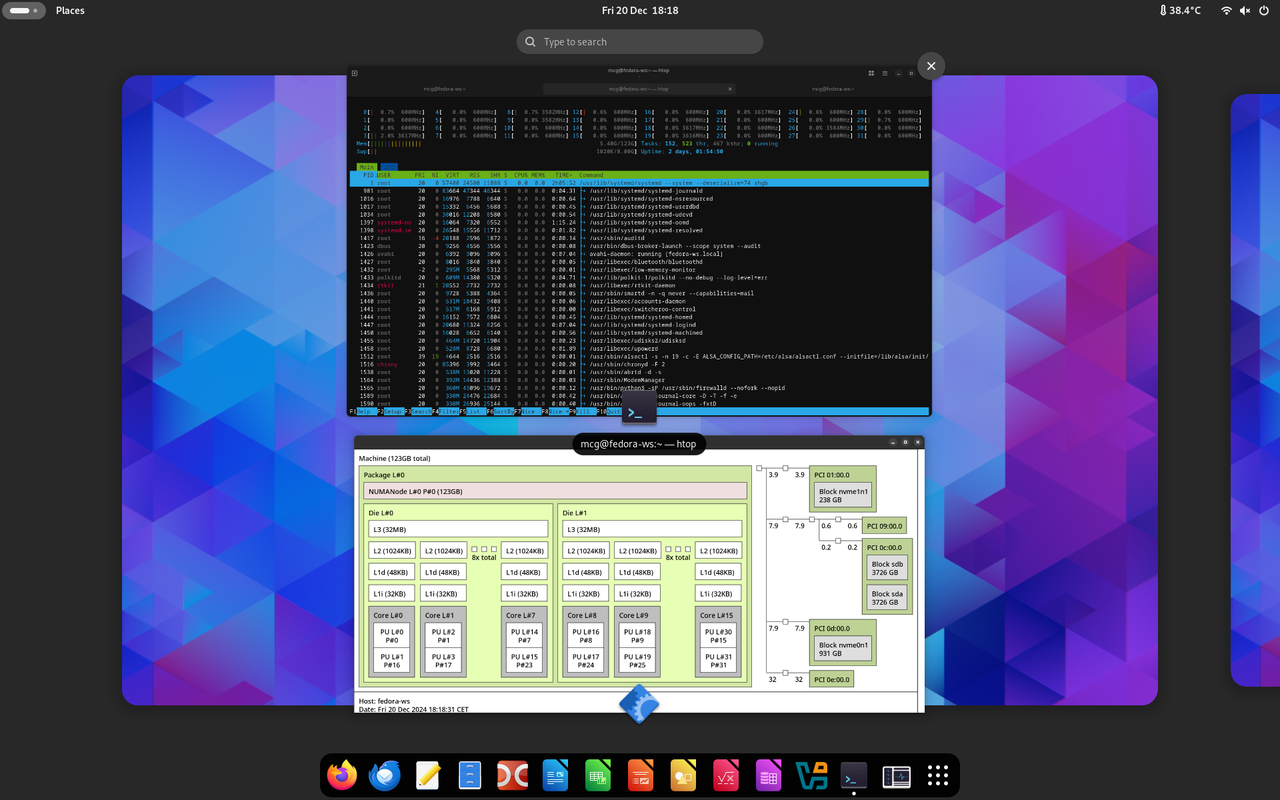Focus the Type to search field

[x=640, y=42]
